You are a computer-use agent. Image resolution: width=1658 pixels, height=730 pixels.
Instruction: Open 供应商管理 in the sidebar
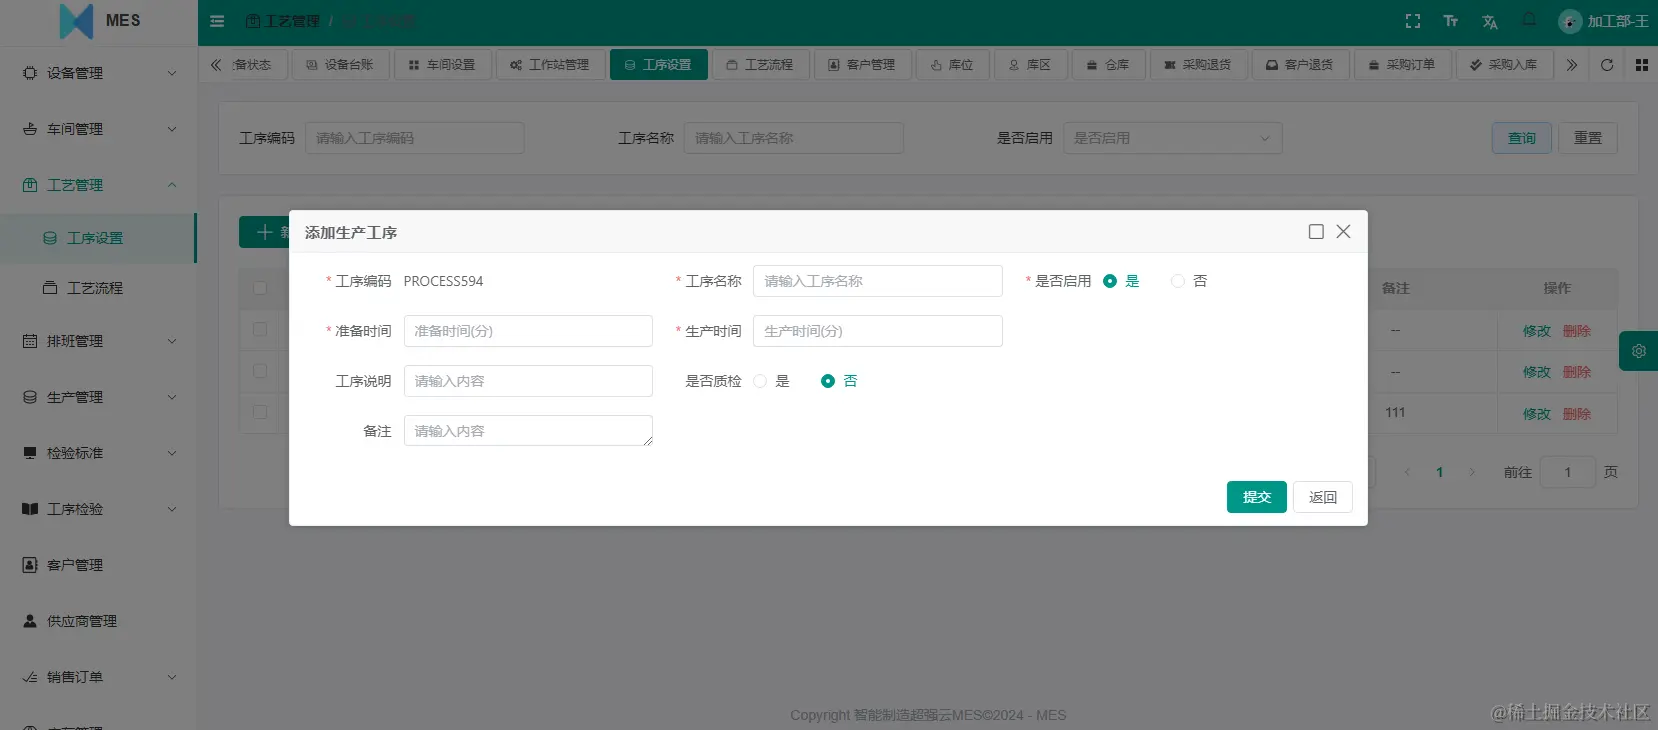99,621
